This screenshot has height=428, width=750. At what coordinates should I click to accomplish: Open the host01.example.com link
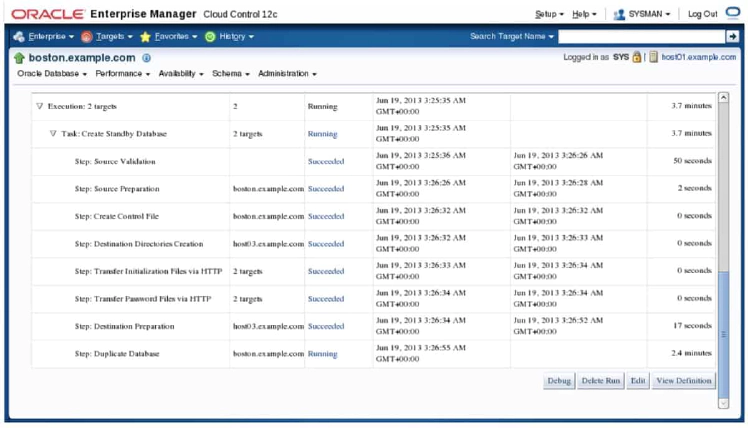click(x=698, y=57)
